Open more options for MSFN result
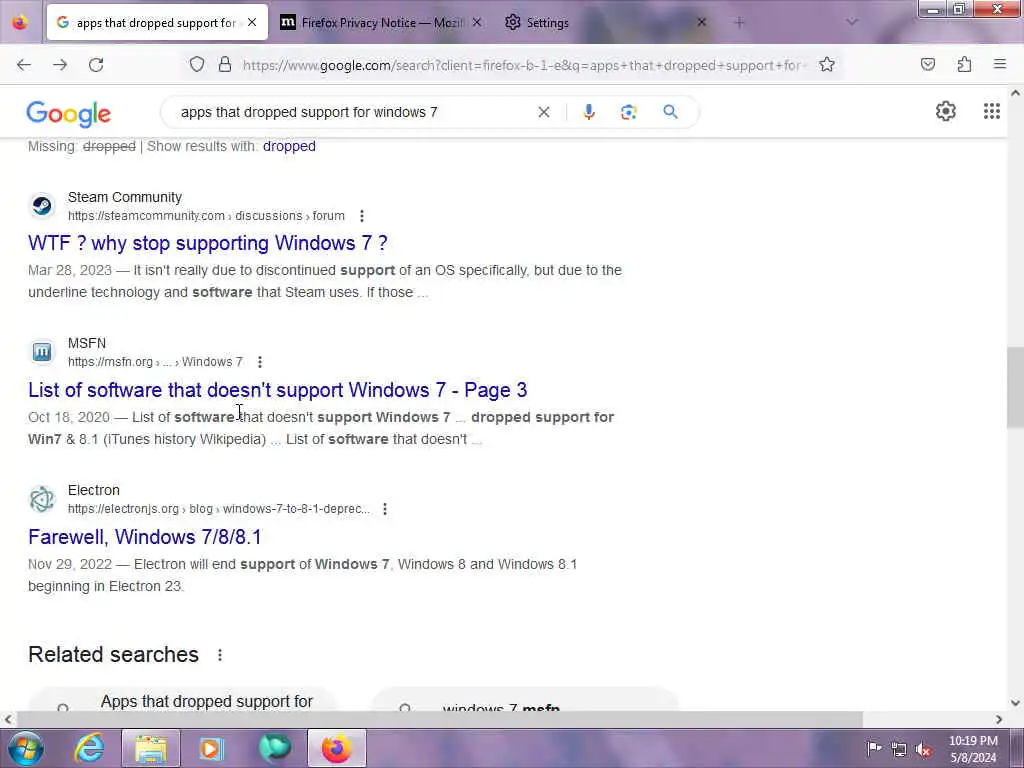This screenshot has width=1024, height=768. point(260,362)
